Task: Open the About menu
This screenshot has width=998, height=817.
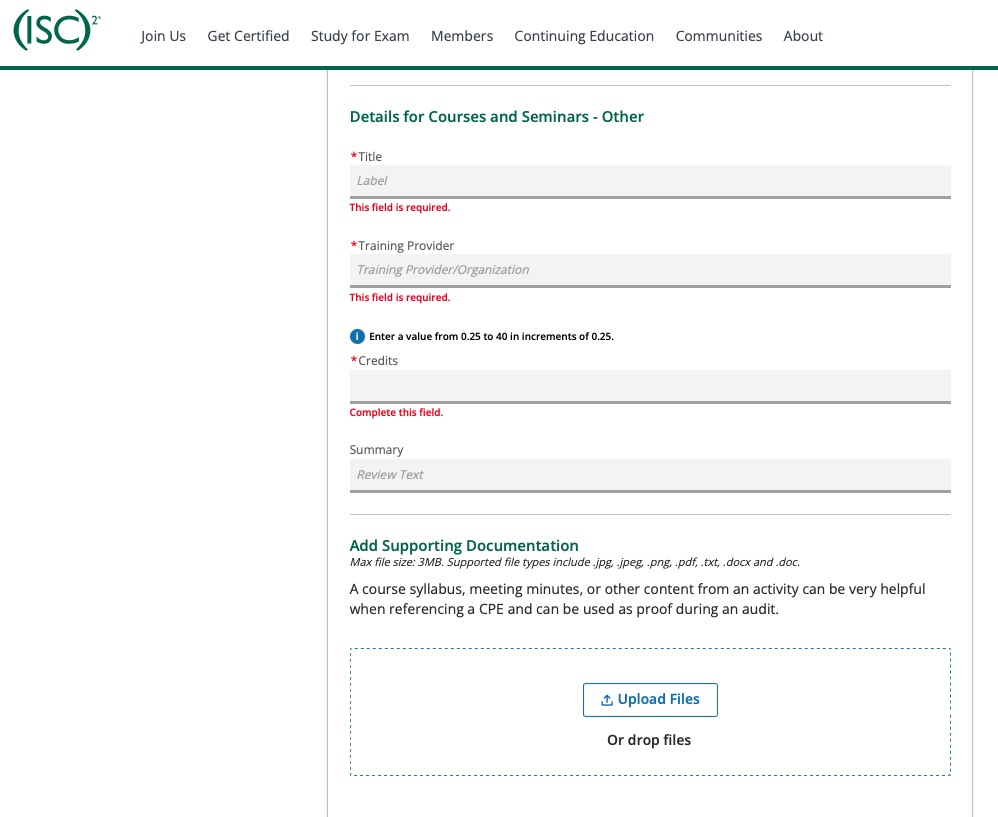Action: tap(803, 36)
